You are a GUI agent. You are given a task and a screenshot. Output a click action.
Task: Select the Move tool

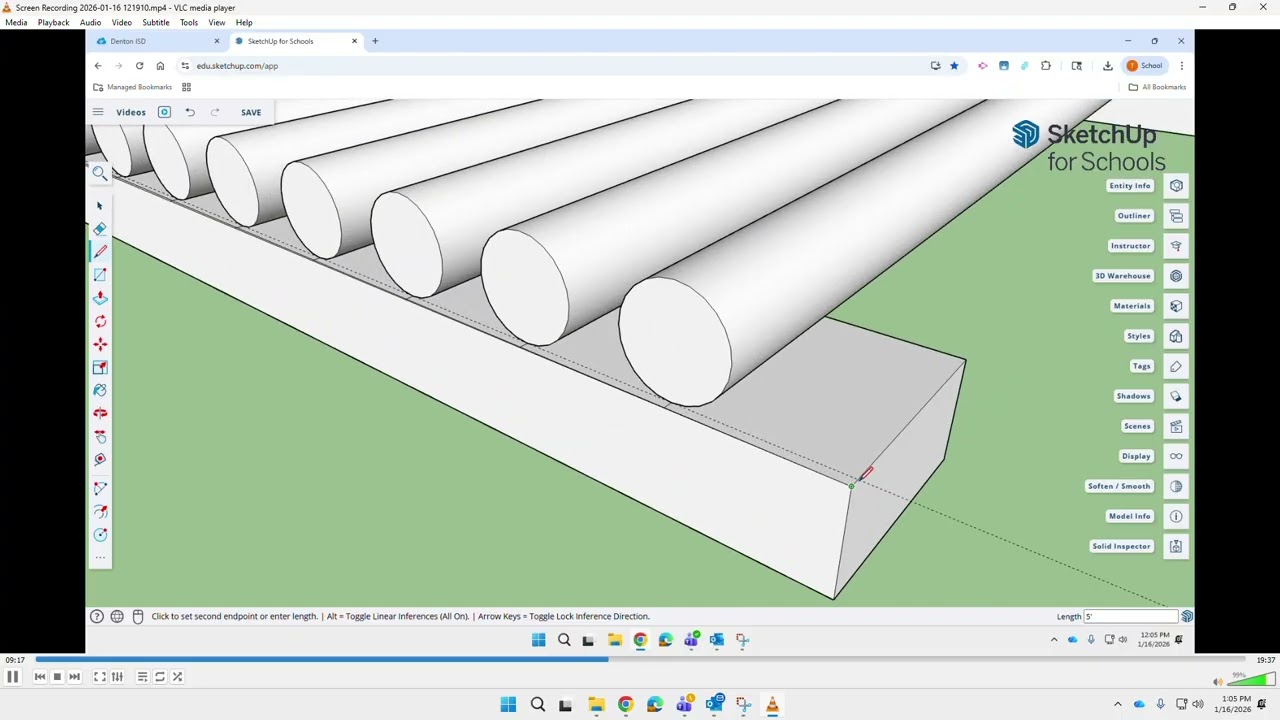(100, 344)
